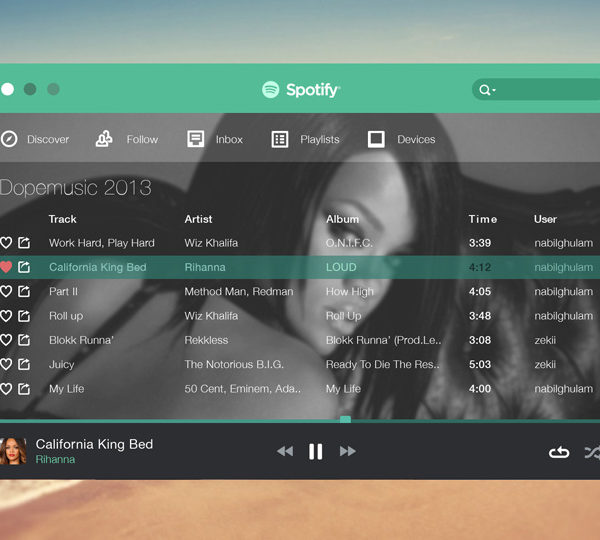Like the Blokk Runna' track
600x540 pixels.
(x=6, y=340)
